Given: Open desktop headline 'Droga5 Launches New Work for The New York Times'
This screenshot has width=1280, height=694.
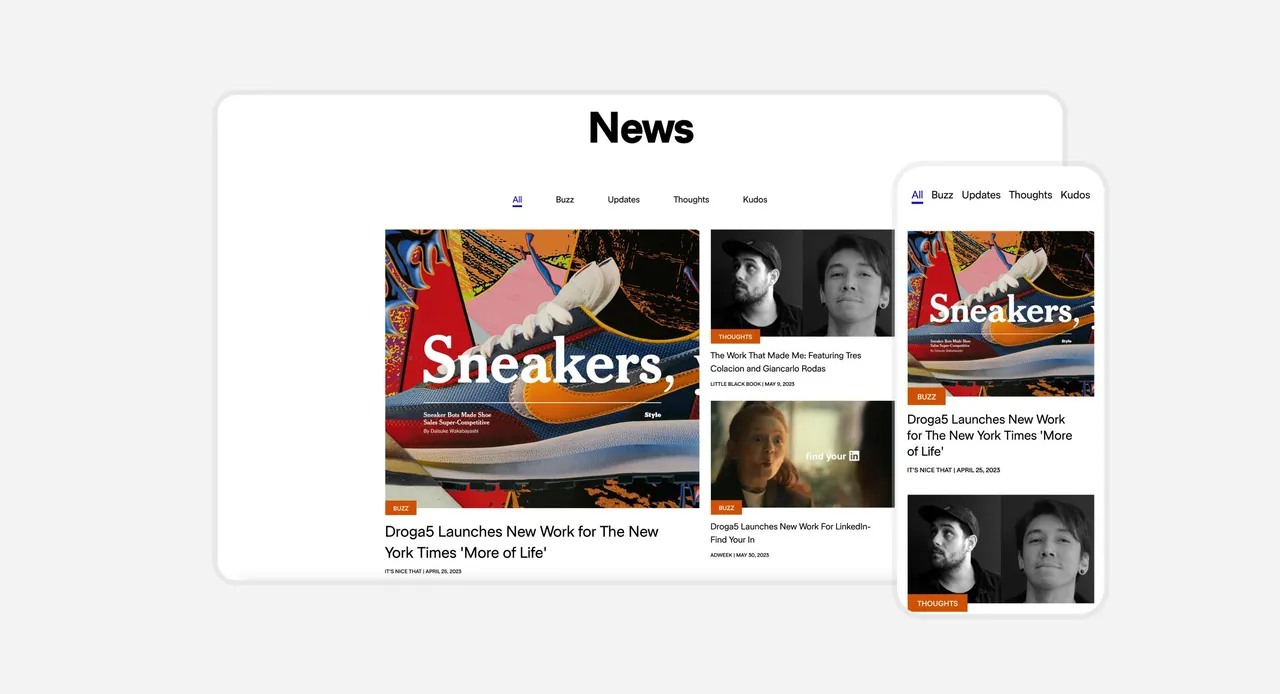Looking at the screenshot, I should pyautogui.click(x=521, y=542).
